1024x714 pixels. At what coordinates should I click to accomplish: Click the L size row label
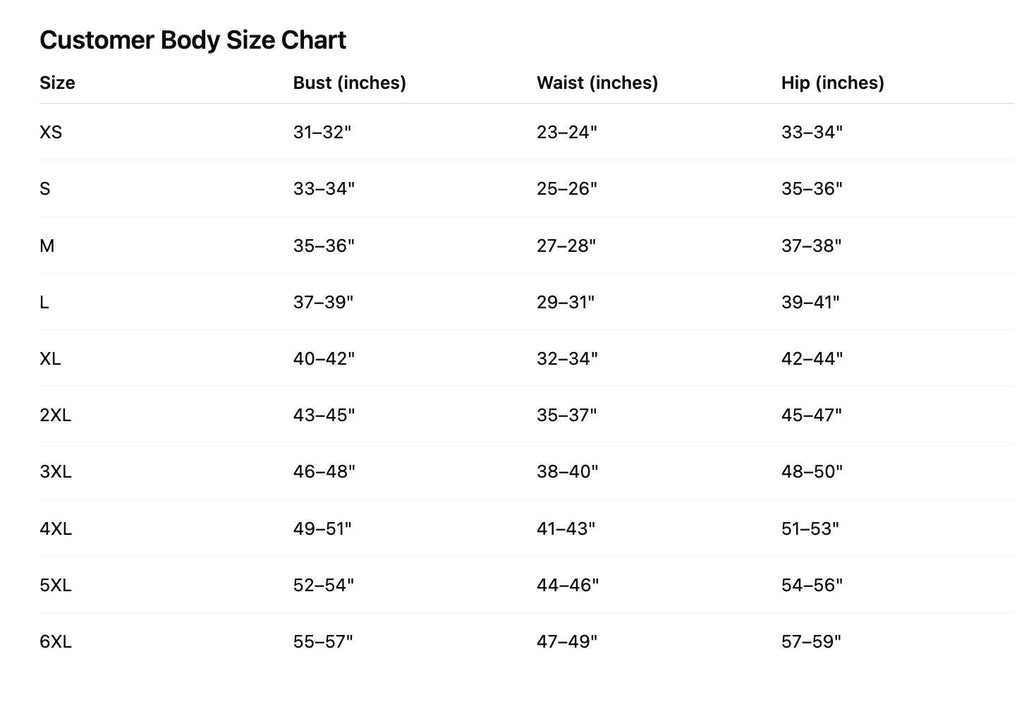44,302
